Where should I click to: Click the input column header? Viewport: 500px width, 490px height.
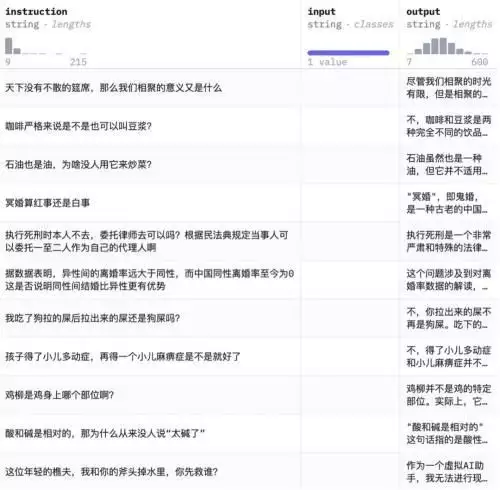point(321,12)
